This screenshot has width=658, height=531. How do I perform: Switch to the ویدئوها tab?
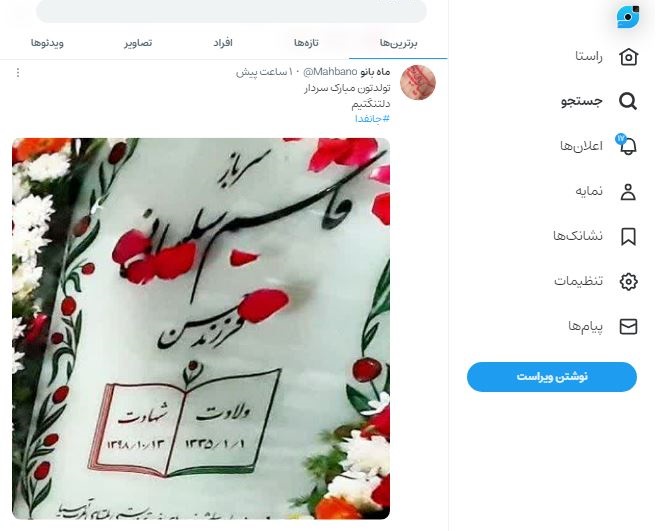pyautogui.click(x=47, y=43)
